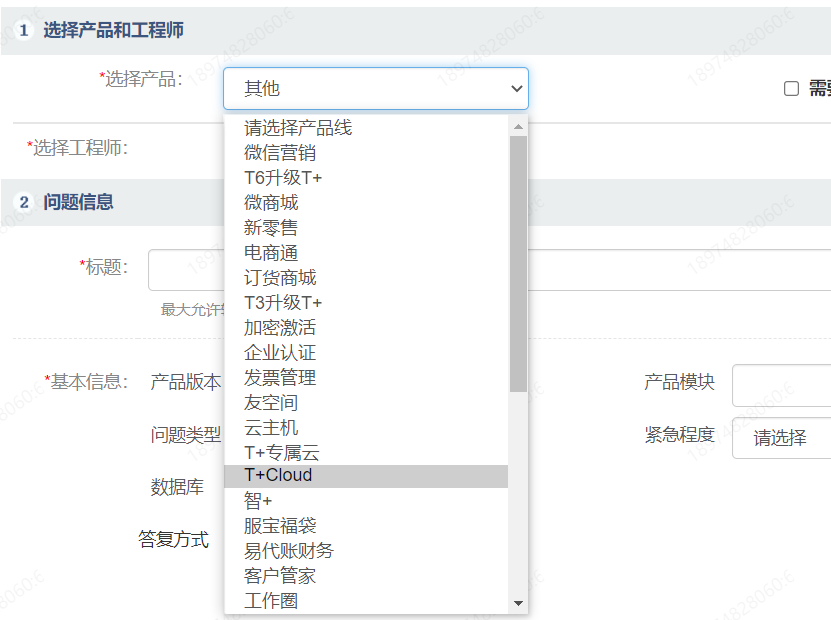Pick 智+ from product list
The image size is (831, 620).
pyautogui.click(x=366, y=500)
